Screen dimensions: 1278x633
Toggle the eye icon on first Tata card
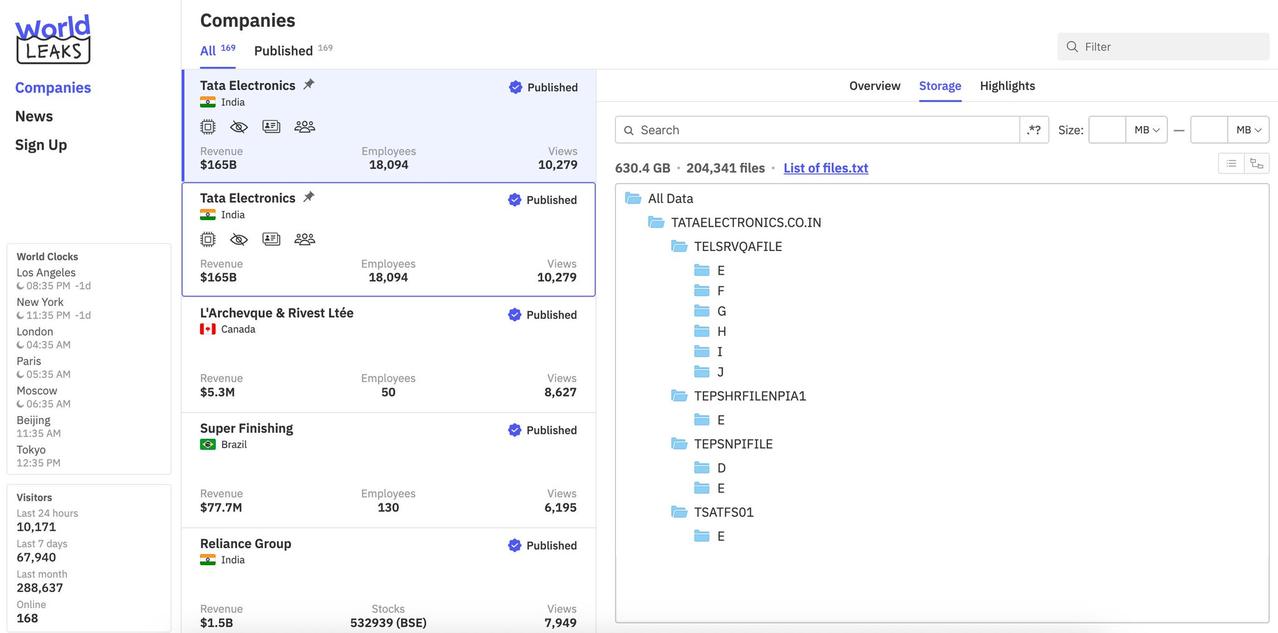(239, 127)
